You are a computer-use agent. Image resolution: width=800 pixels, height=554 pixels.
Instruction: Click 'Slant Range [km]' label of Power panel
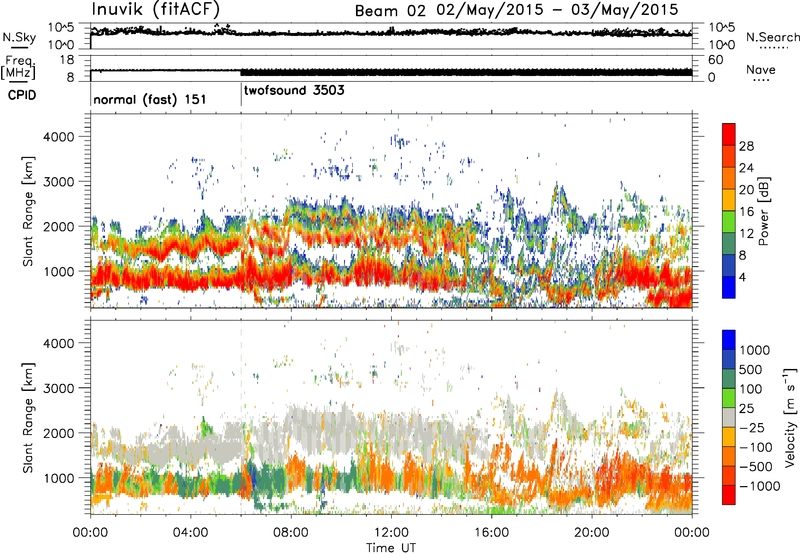[x=28, y=211]
